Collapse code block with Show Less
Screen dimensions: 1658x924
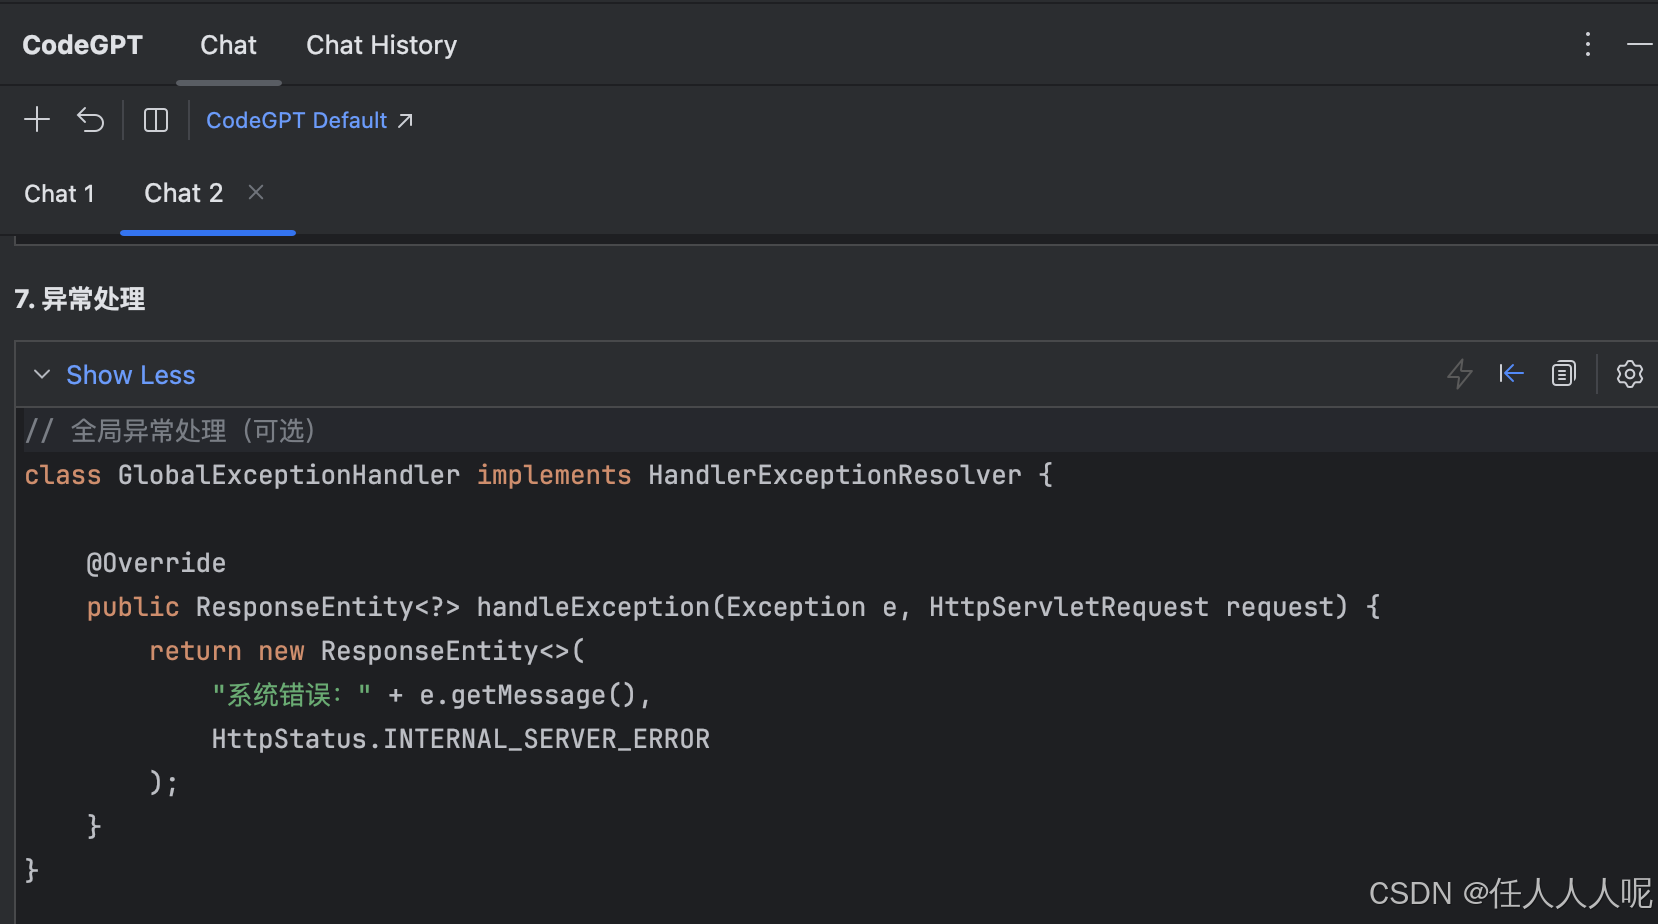pos(131,375)
